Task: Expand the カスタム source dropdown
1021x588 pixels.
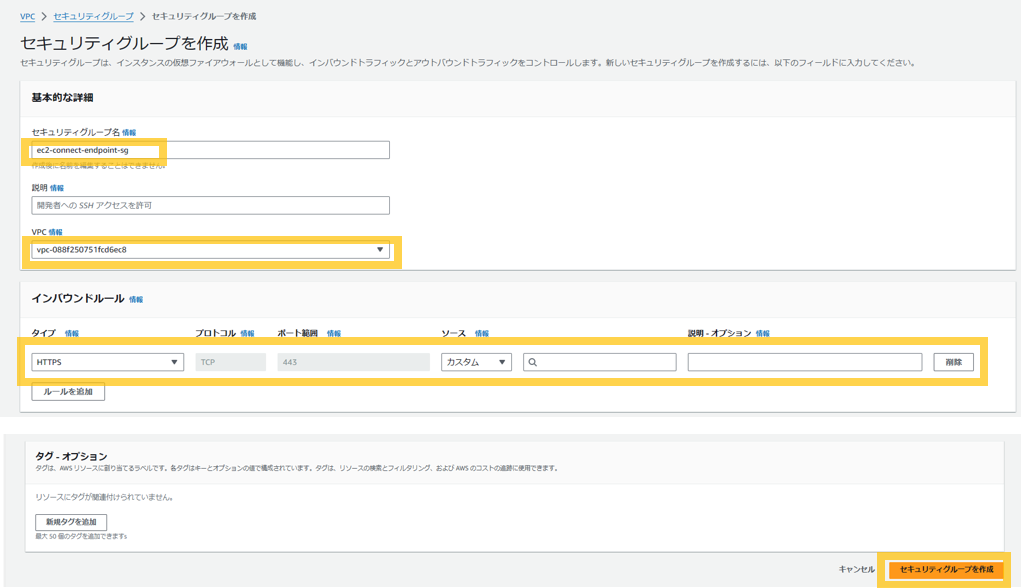Action: [x=476, y=362]
